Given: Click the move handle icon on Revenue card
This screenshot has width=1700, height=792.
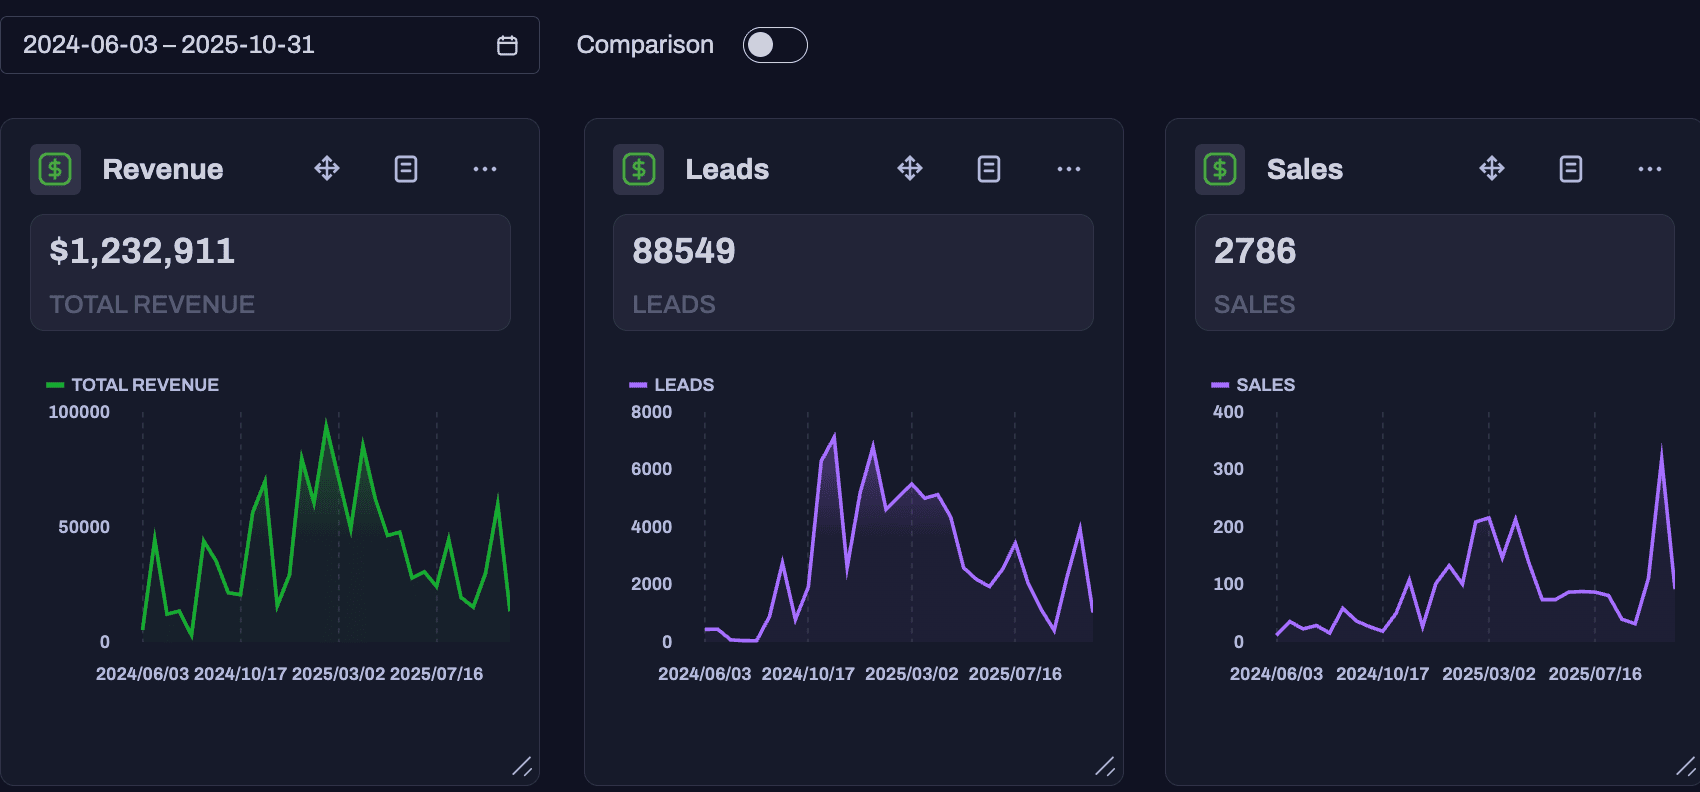Looking at the screenshot, I should point(327,169).
